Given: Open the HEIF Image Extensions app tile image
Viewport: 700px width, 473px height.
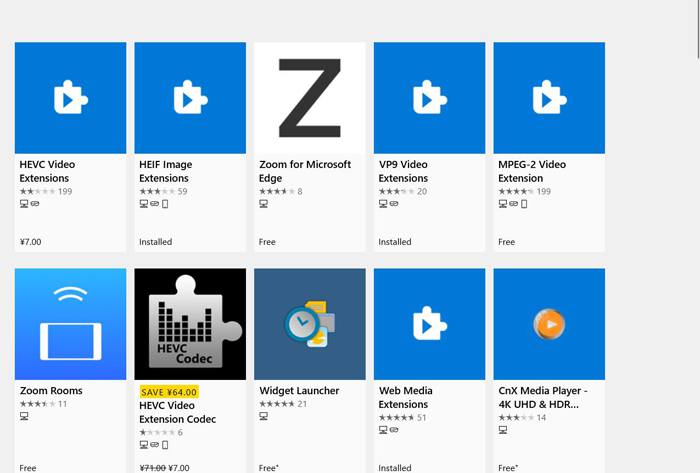Looking at the screenshot, I should click(x=190, y=98).
